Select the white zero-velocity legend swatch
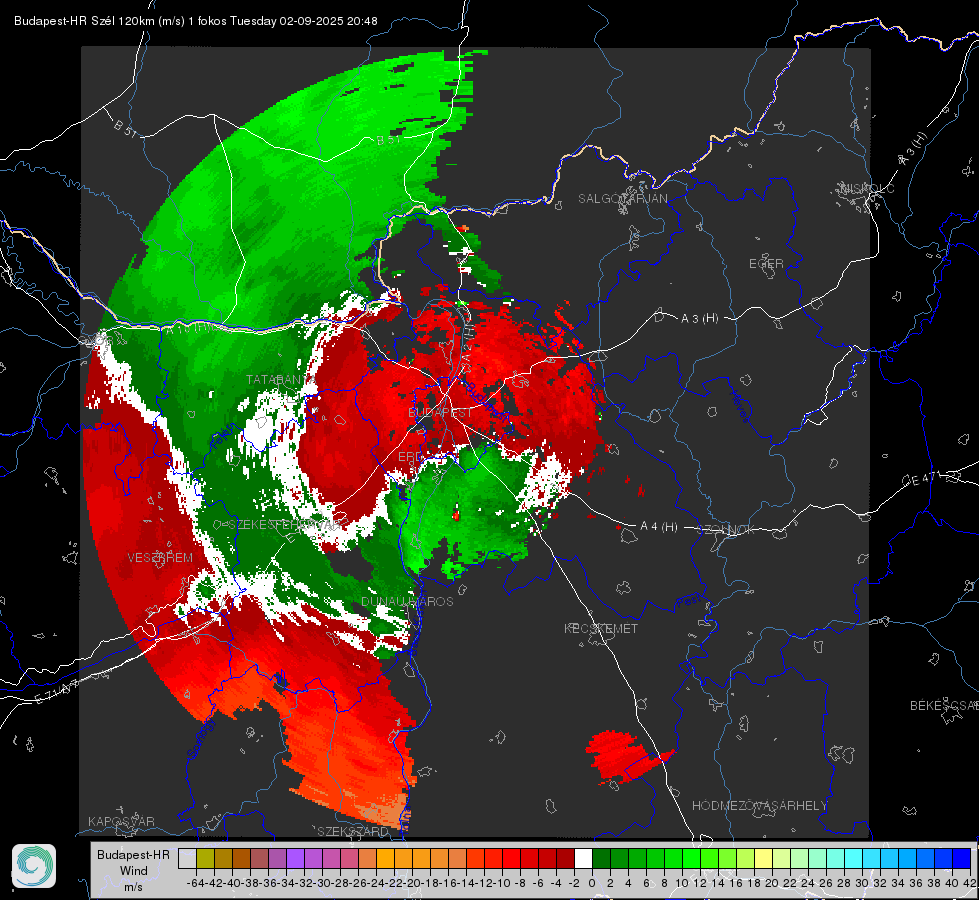This screenshot has height=900, width=979. [x=583, y=858]
